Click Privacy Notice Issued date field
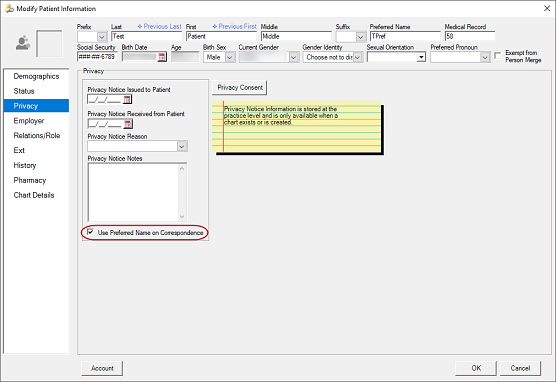 point(105,100)
